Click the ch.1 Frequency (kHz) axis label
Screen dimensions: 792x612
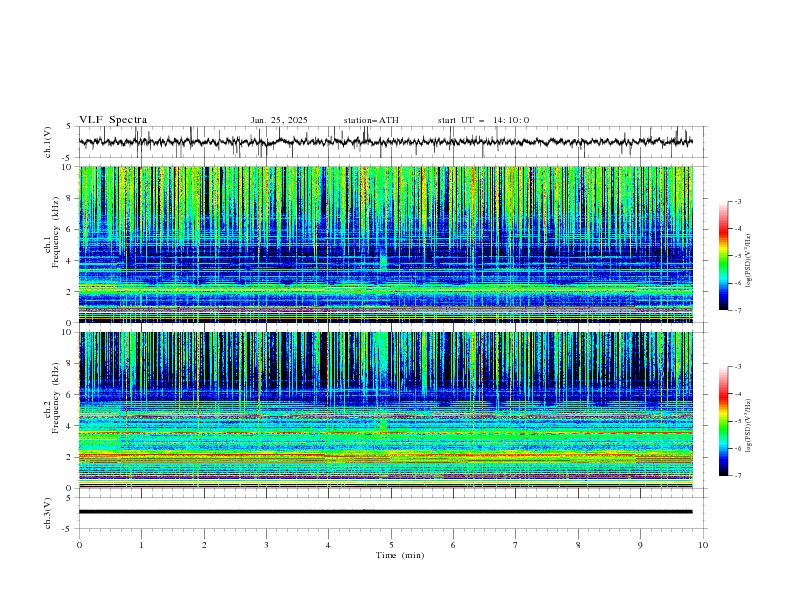[52, 232]
